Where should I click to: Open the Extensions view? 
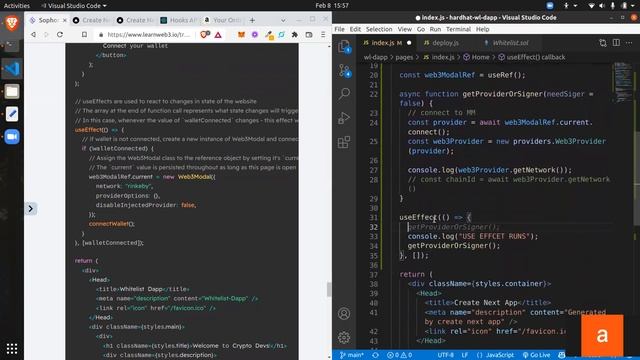coord(344,142)
